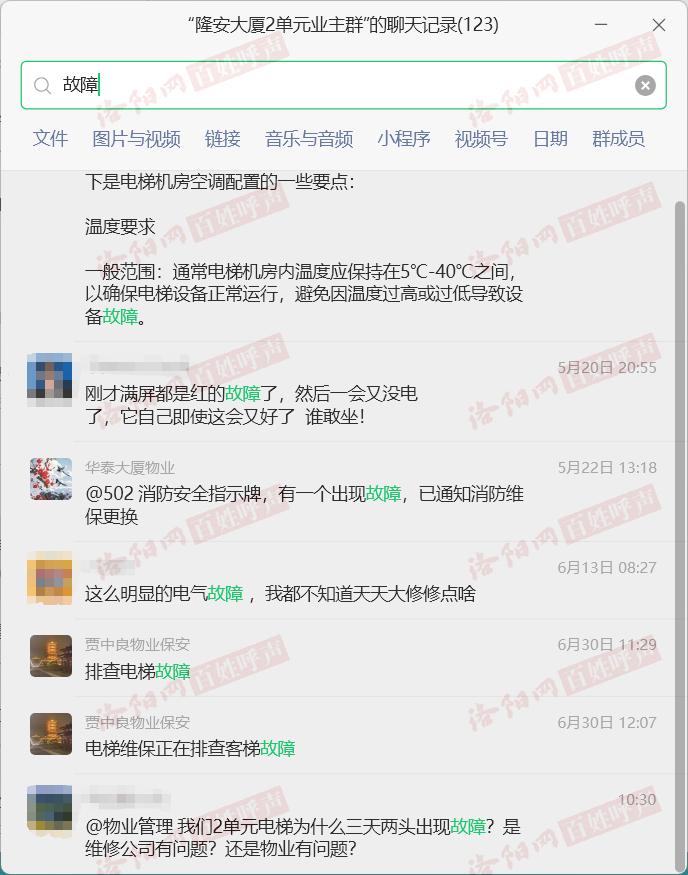Open avatar of 华泰大厦物业 sender
688x875 pixels.
click(50, 479)
